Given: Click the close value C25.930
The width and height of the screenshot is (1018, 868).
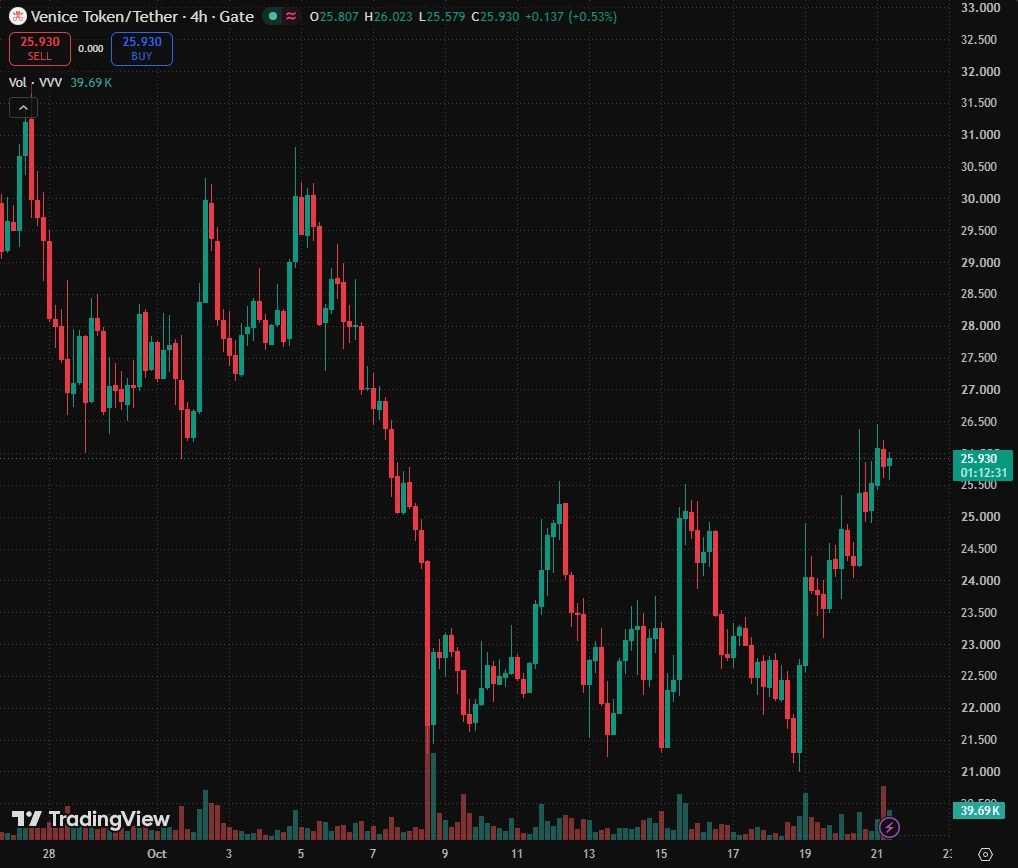Looking at the screenshot, I should pyautogui.click(x=495, y=16).
